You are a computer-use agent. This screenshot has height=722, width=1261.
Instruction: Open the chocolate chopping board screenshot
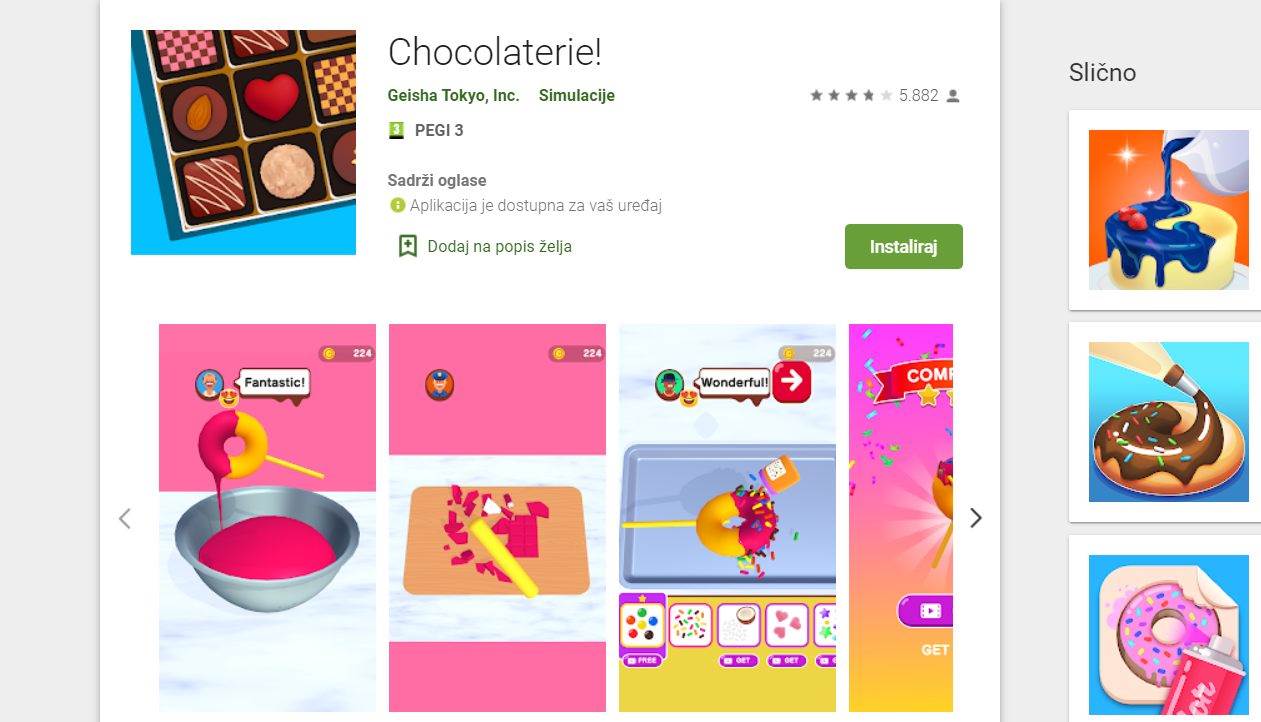pyautogui.click(x=497, y=518)
